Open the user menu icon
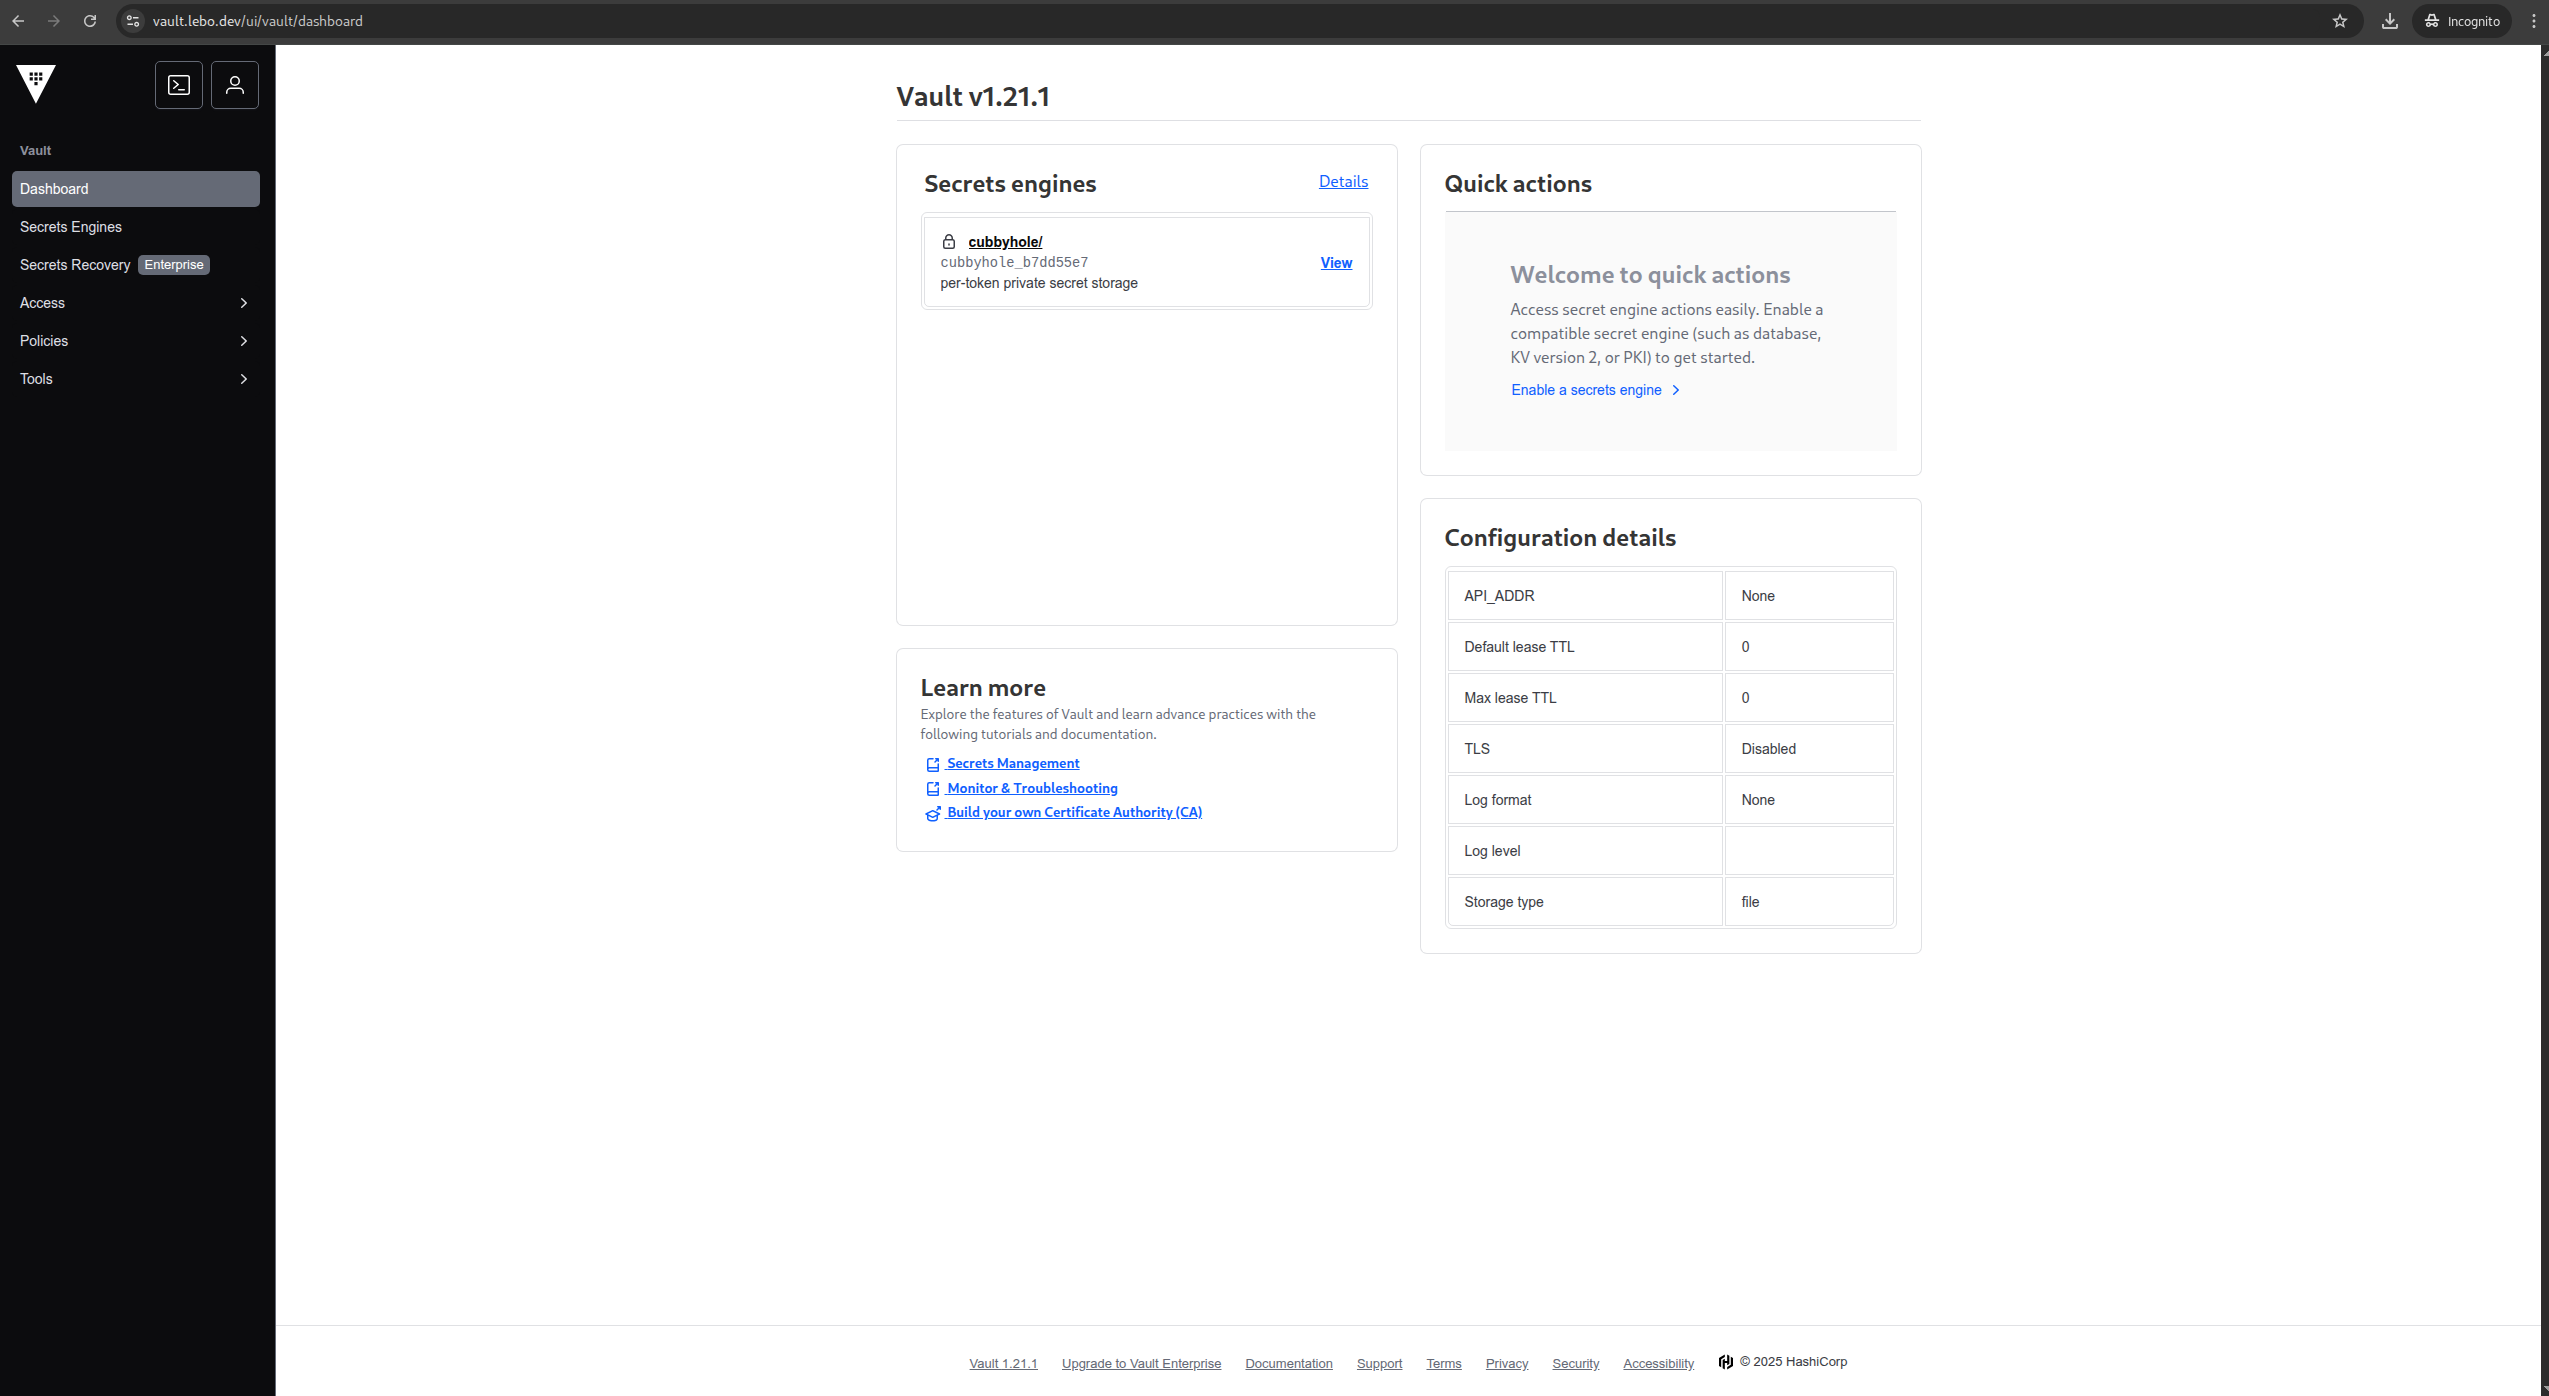 coord(234,85)
